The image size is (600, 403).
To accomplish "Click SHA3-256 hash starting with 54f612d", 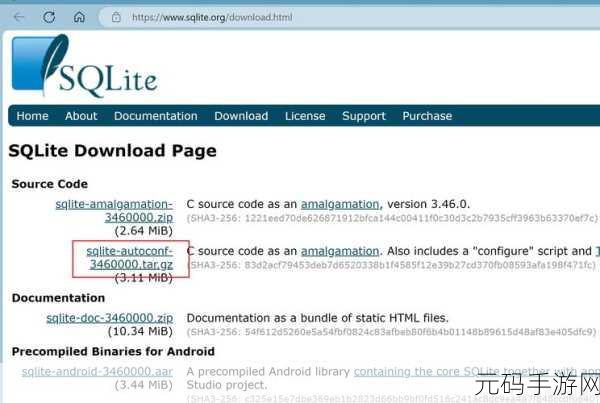I will coord(392,332).
